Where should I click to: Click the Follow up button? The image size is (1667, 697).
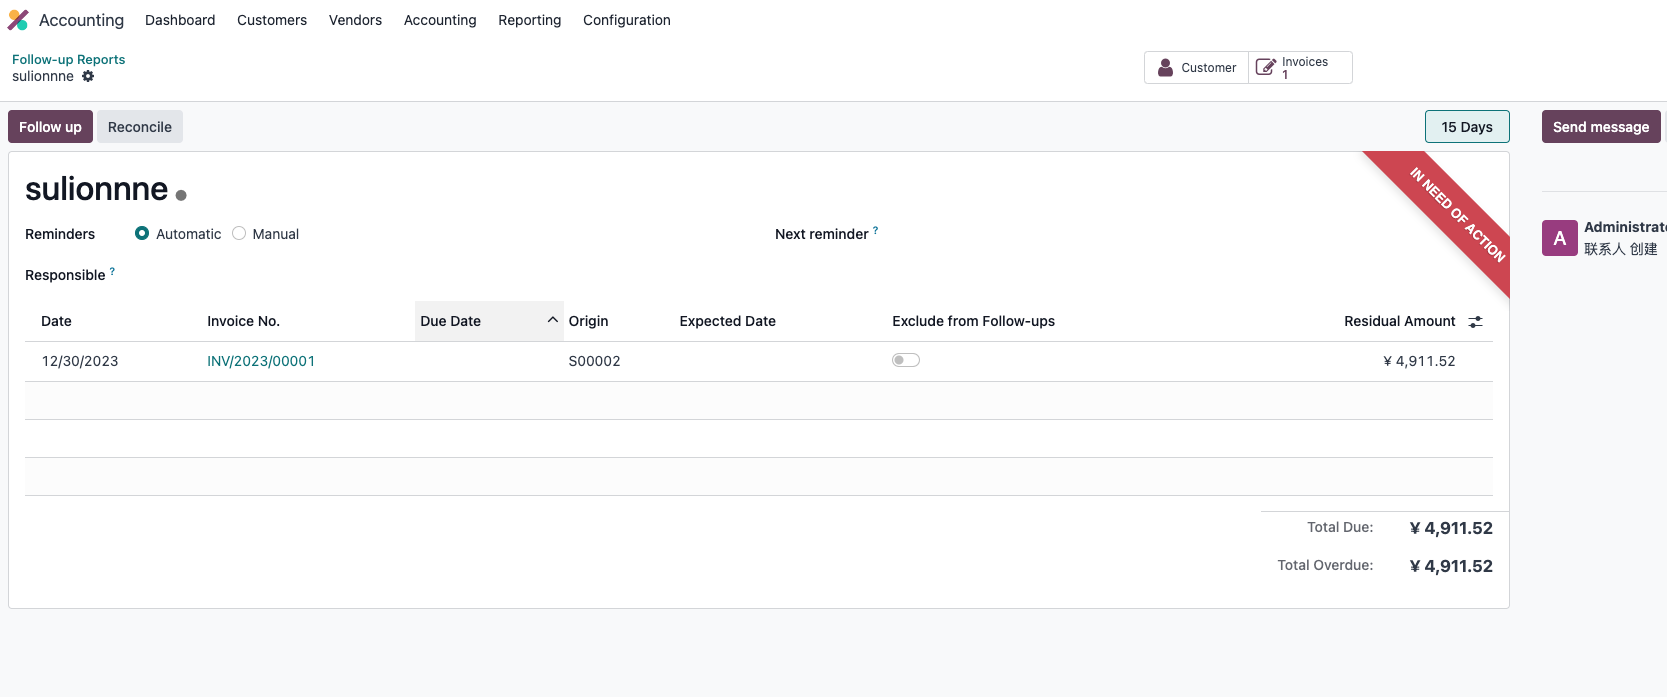tap(50, 127)
